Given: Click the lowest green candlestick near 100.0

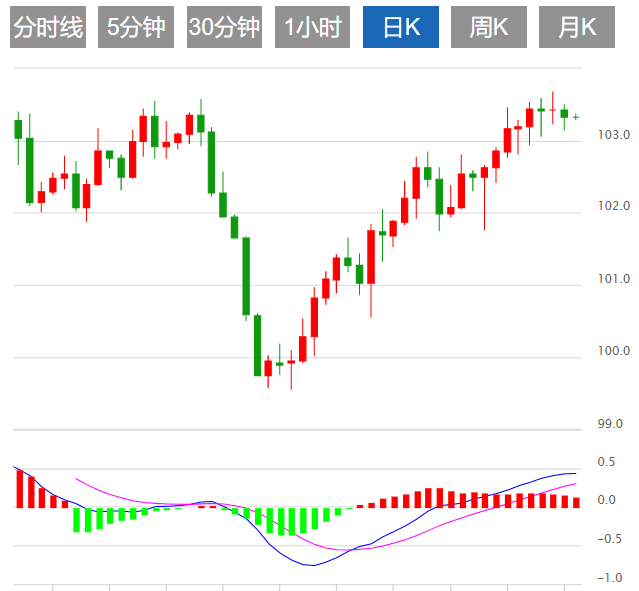Looking at the screenshot, I should click(x=258, y=345).
